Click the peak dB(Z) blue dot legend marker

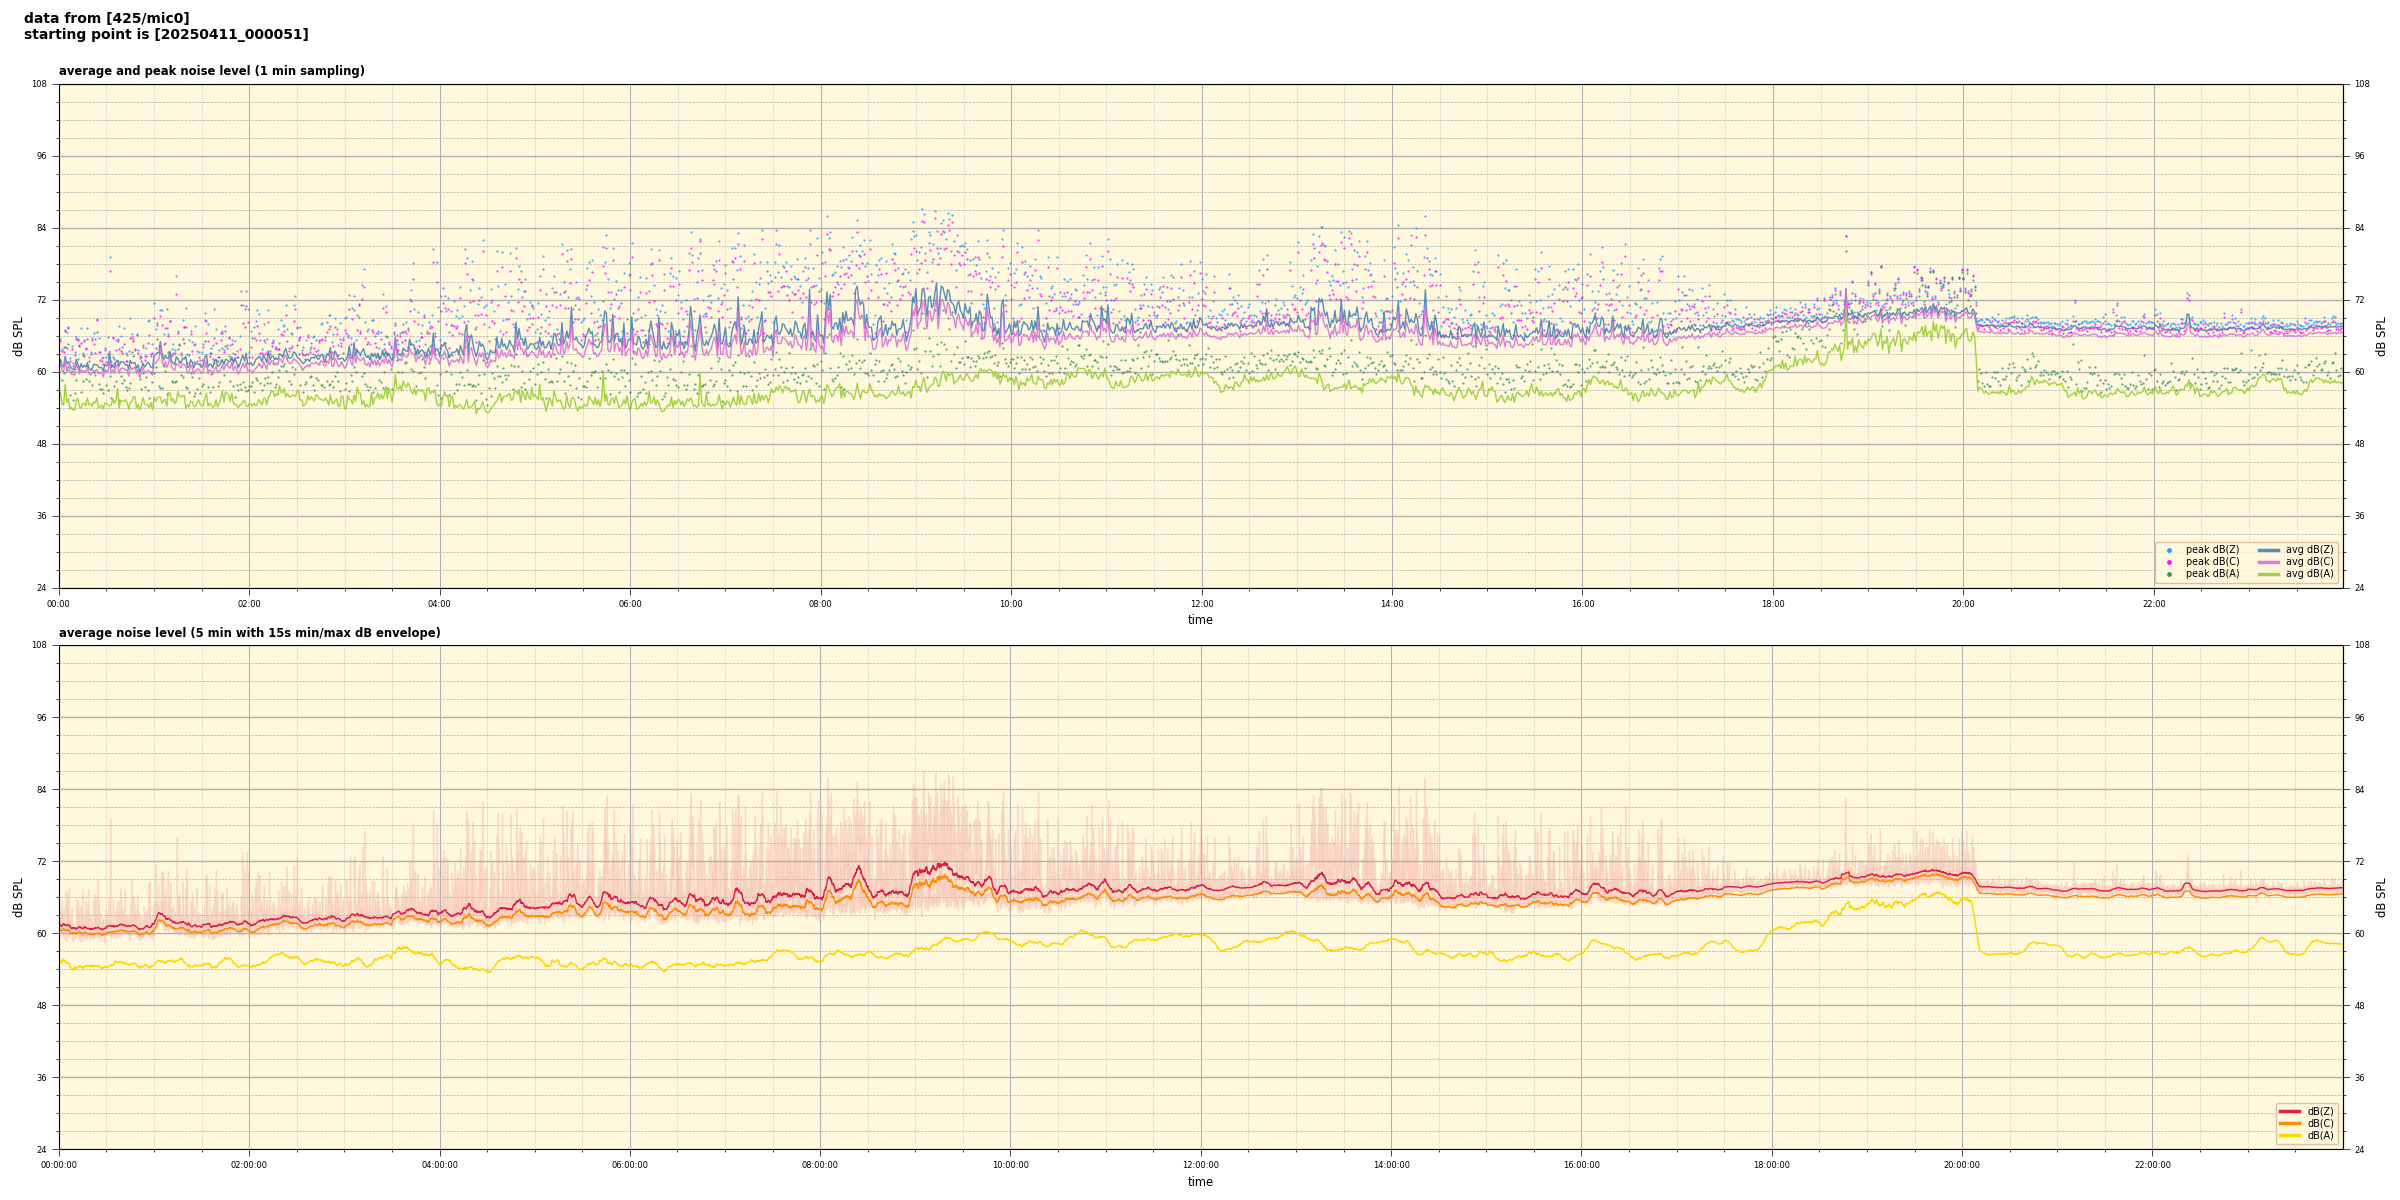(2169, 550)
